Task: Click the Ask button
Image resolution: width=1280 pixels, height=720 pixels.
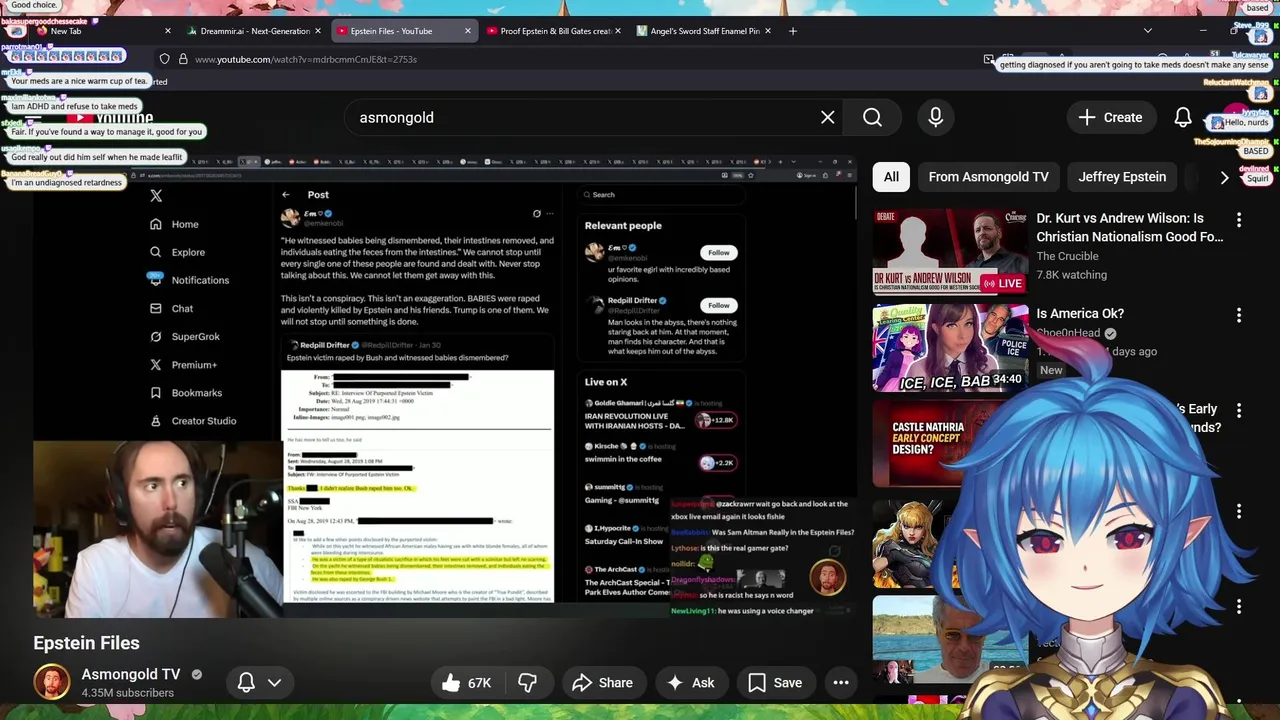Action: [x=690, y=683]
